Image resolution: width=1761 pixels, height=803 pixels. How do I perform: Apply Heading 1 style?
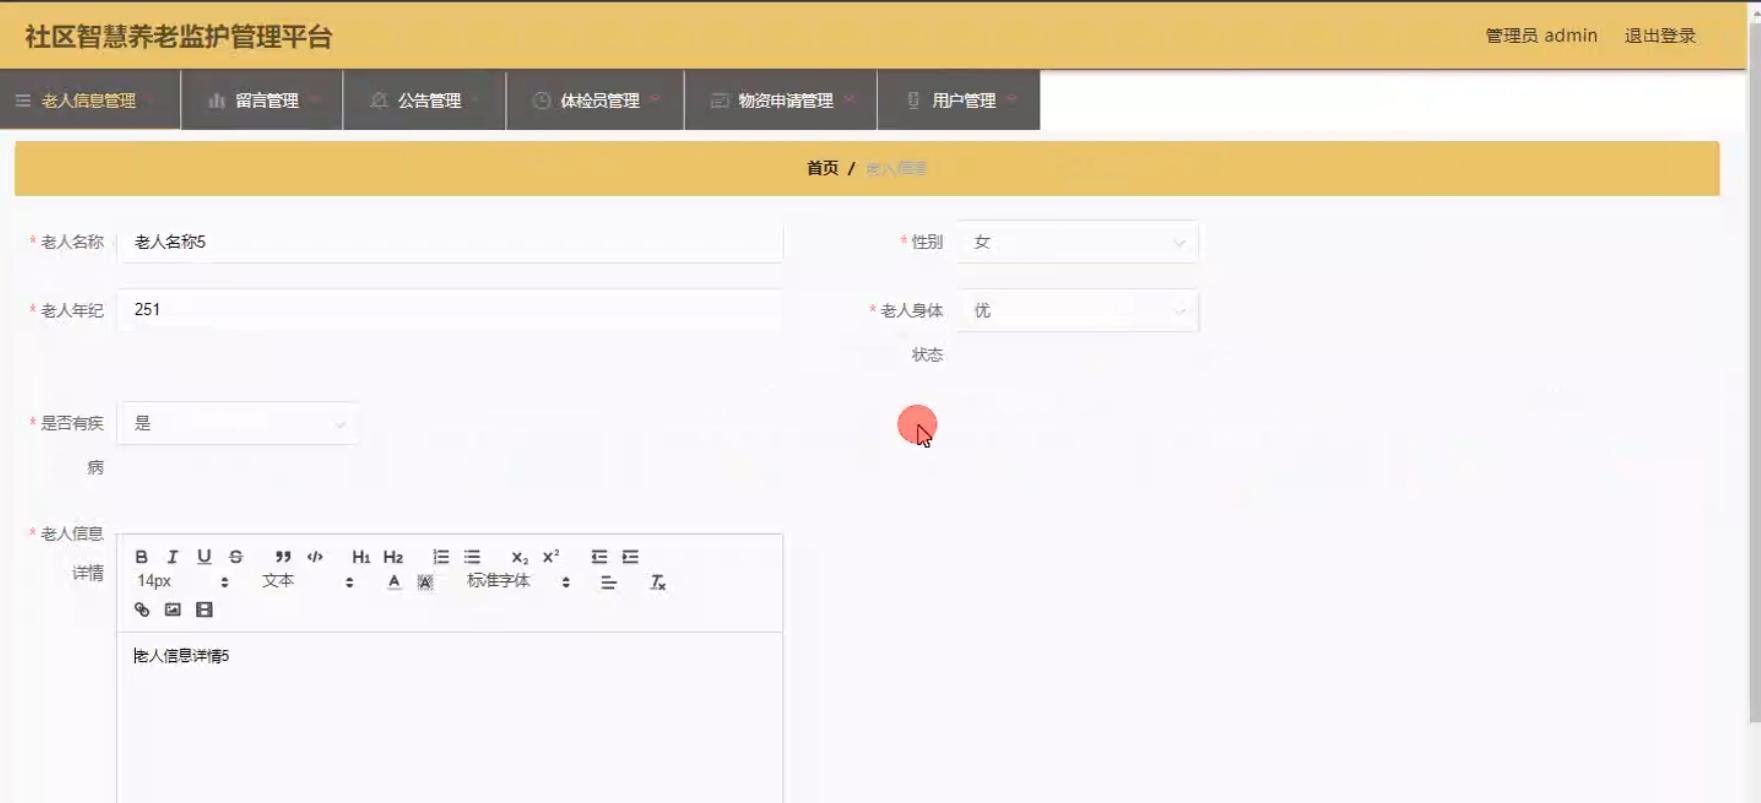pos(361,557)
